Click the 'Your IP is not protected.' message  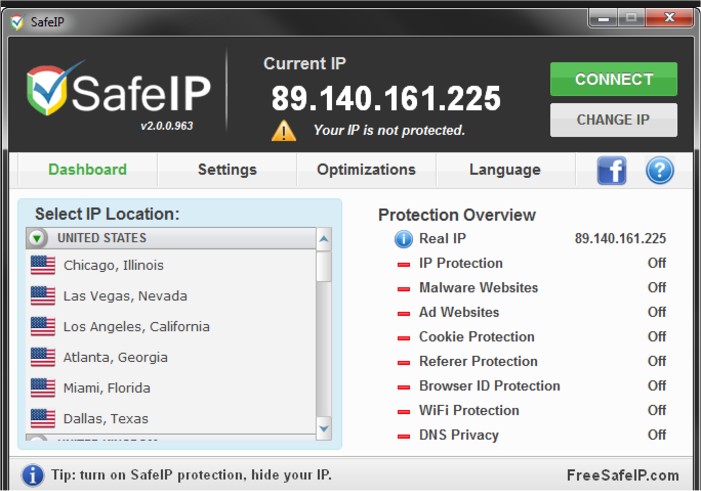click(x=389, y=130)
